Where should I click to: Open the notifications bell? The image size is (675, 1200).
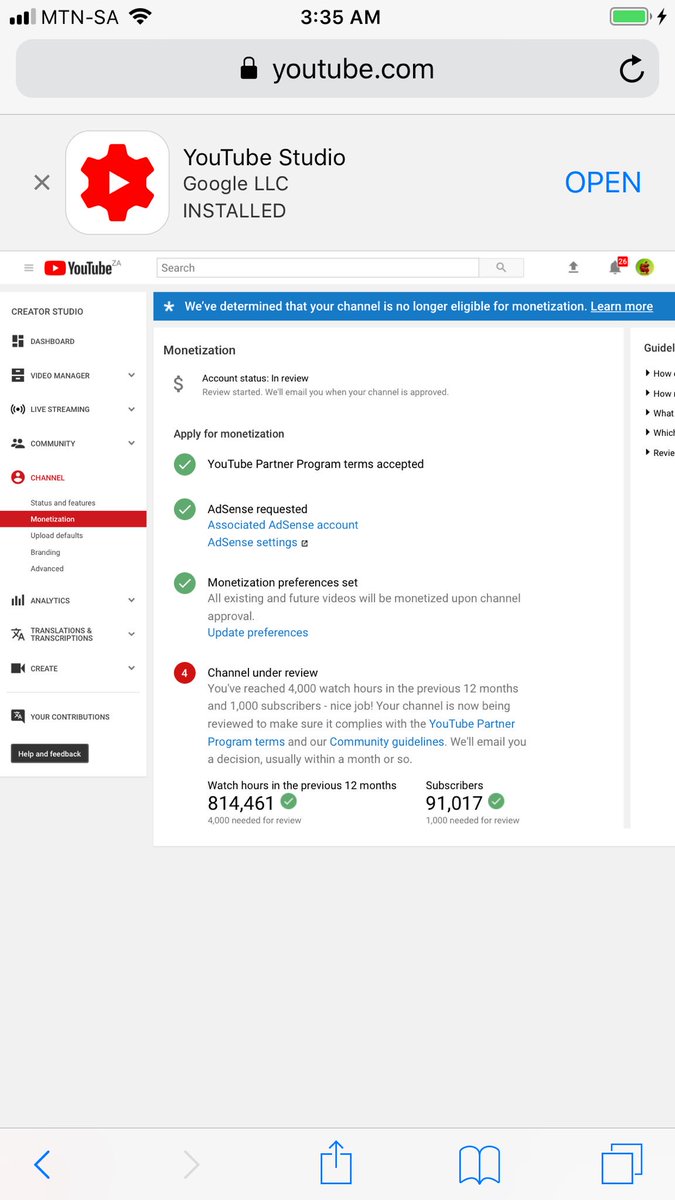pyautogui.click(x=615, y=268)
